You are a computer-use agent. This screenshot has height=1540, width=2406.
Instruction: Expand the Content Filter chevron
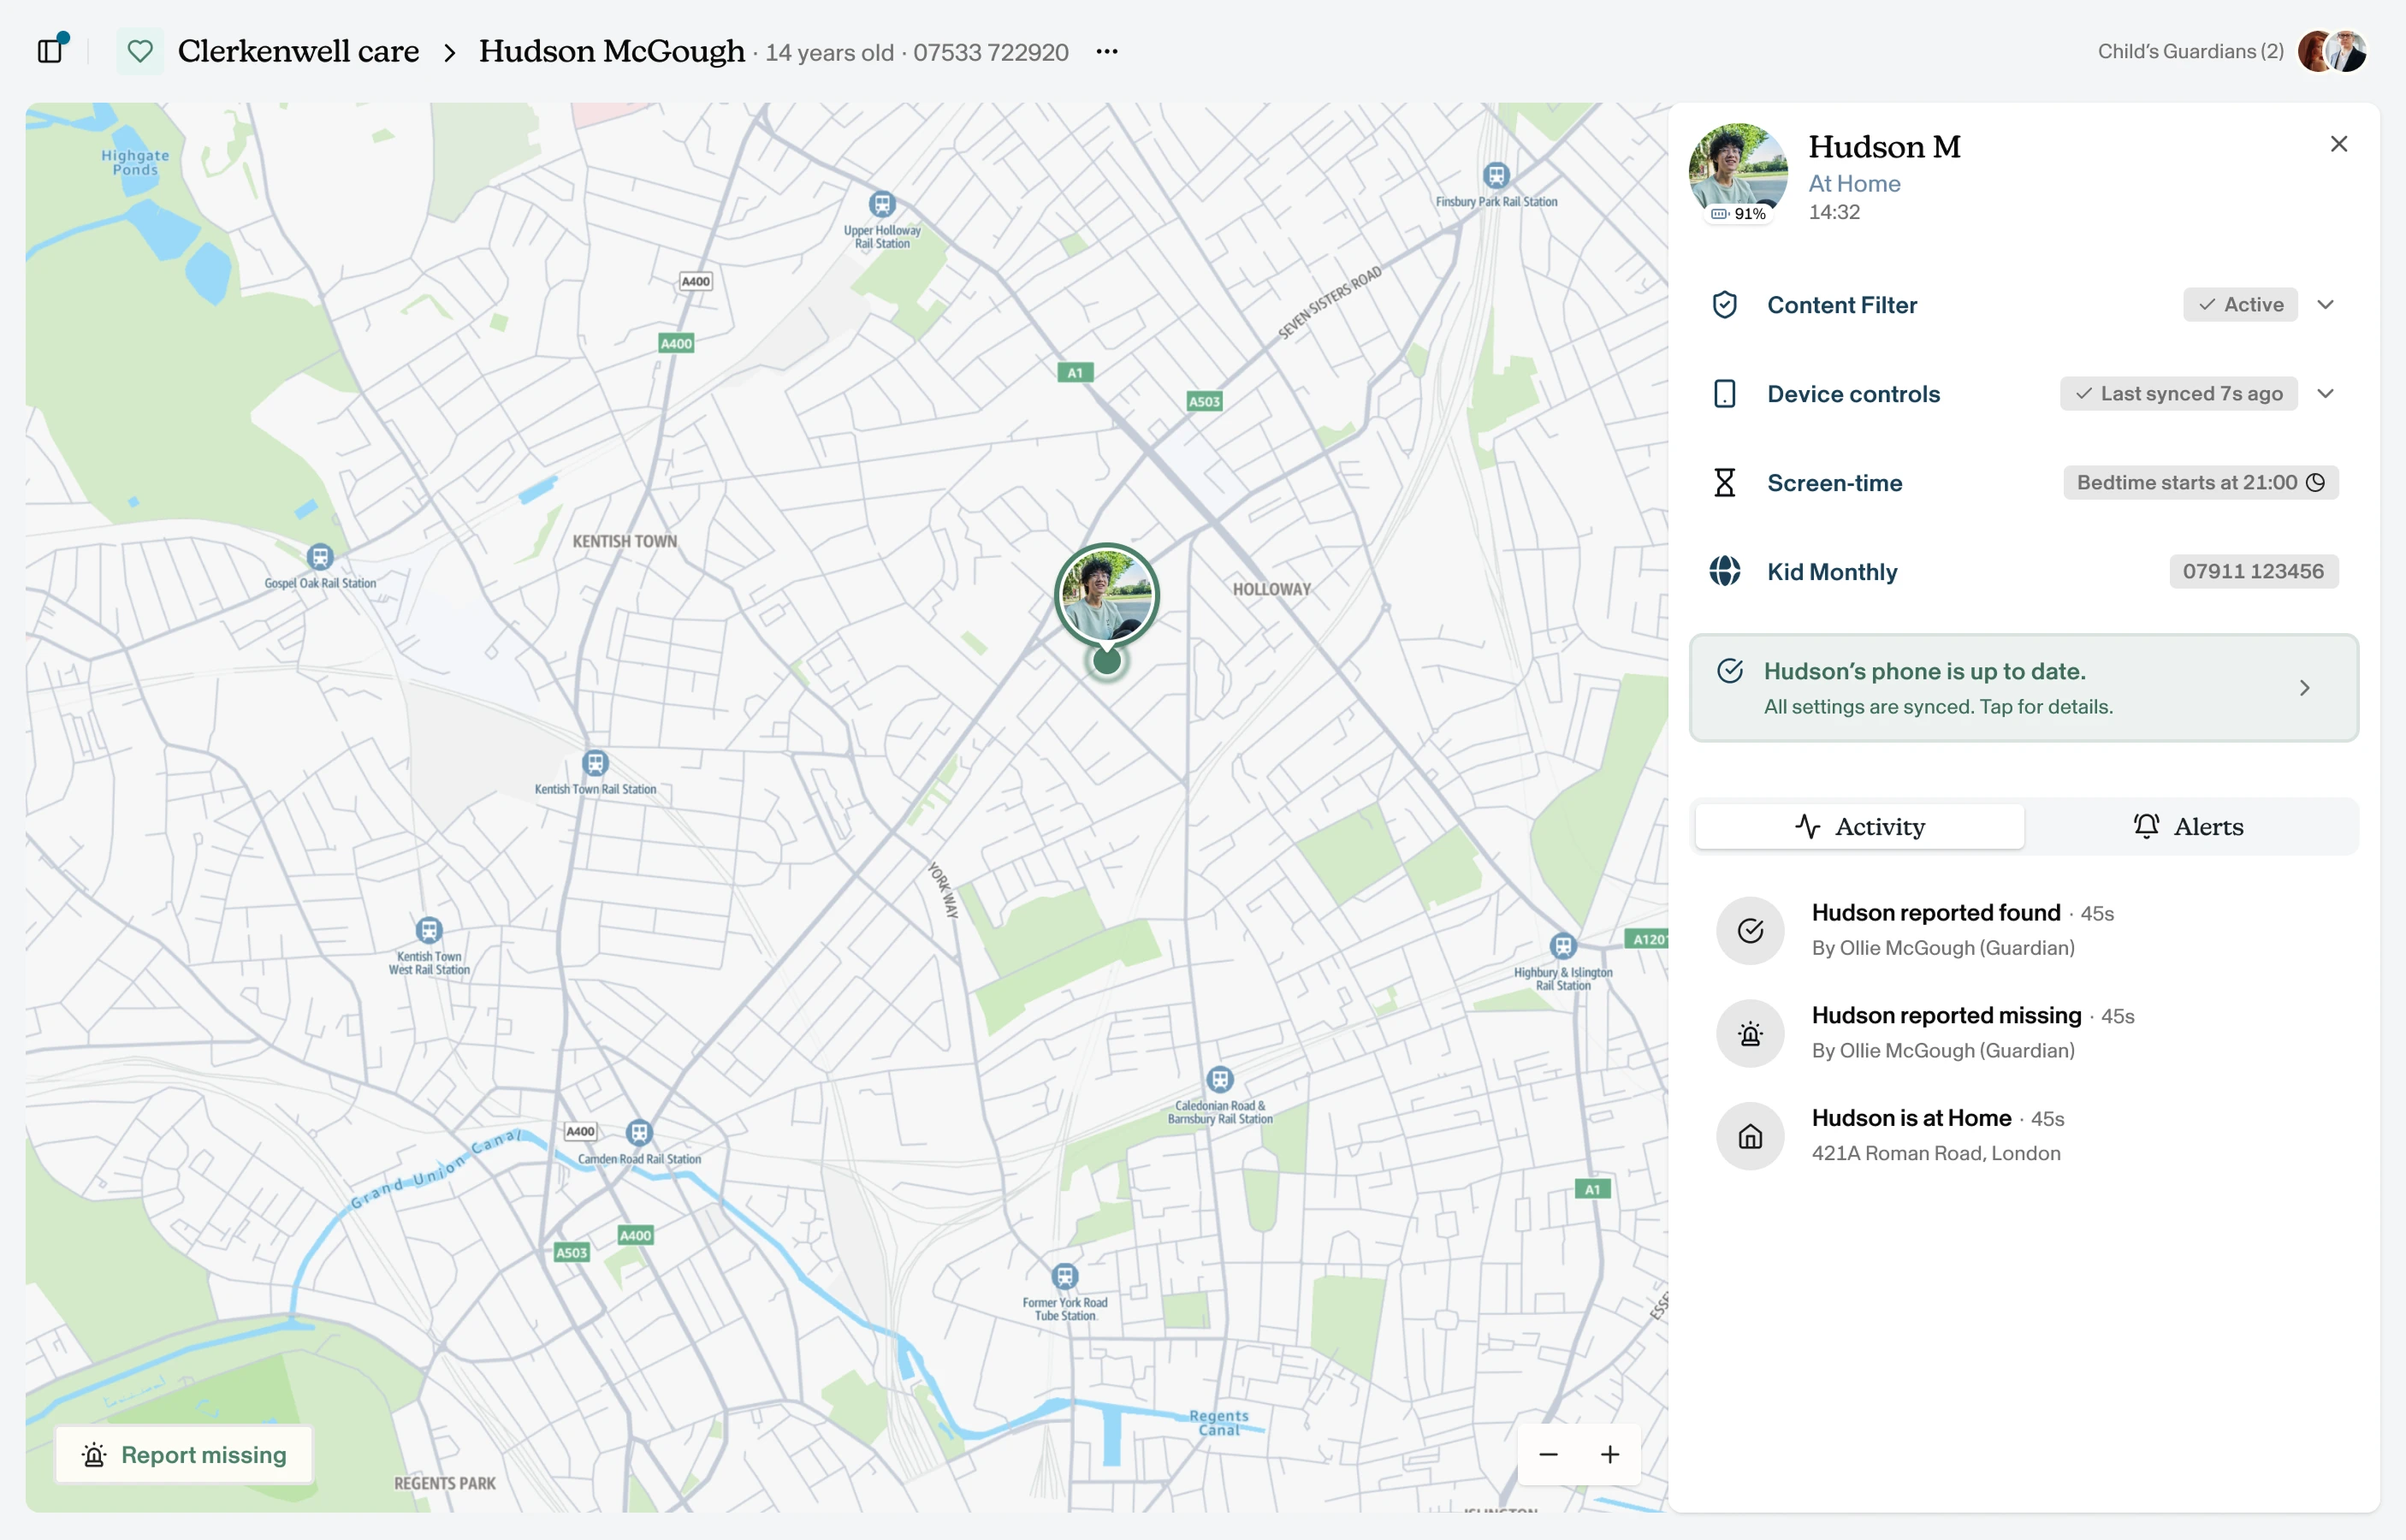tap(2325, 305)
